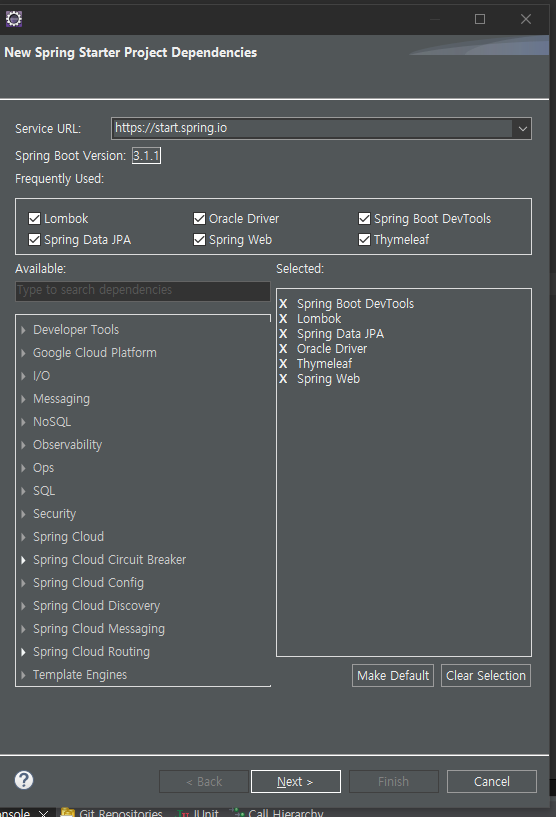The width and height of the screenshot is (556, 817).
Task: Remove Spring Boot DevTools via its X icon
Action: pyautogui.click(x=283, y=304)
